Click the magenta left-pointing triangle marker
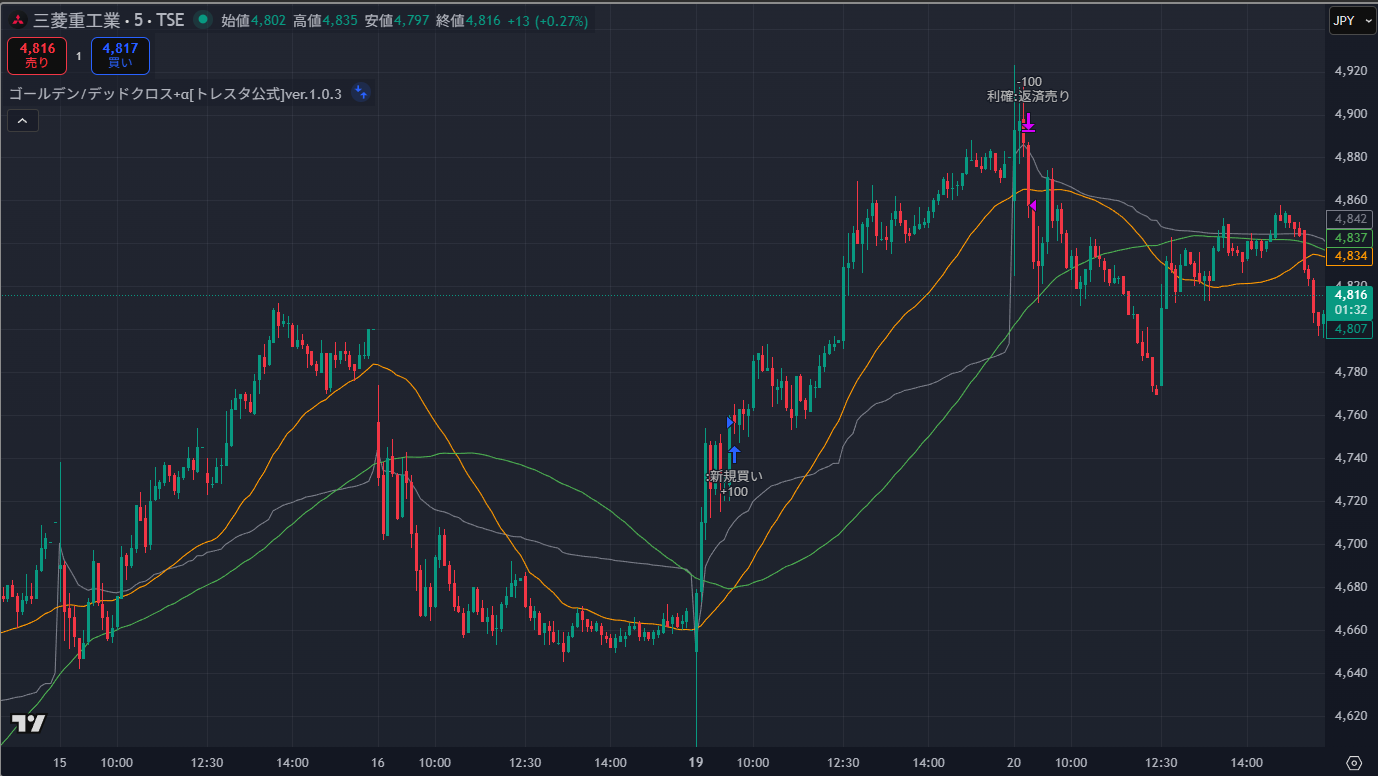The height and width of the screenshot is (776, 1378). click(x=1031, y=205)
